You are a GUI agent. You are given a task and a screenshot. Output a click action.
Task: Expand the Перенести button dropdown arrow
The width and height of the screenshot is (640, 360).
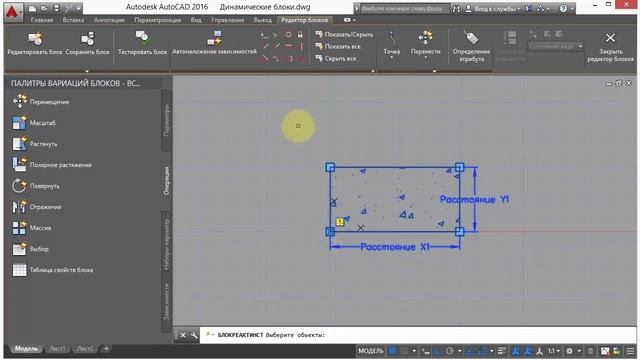click(425, 58)
